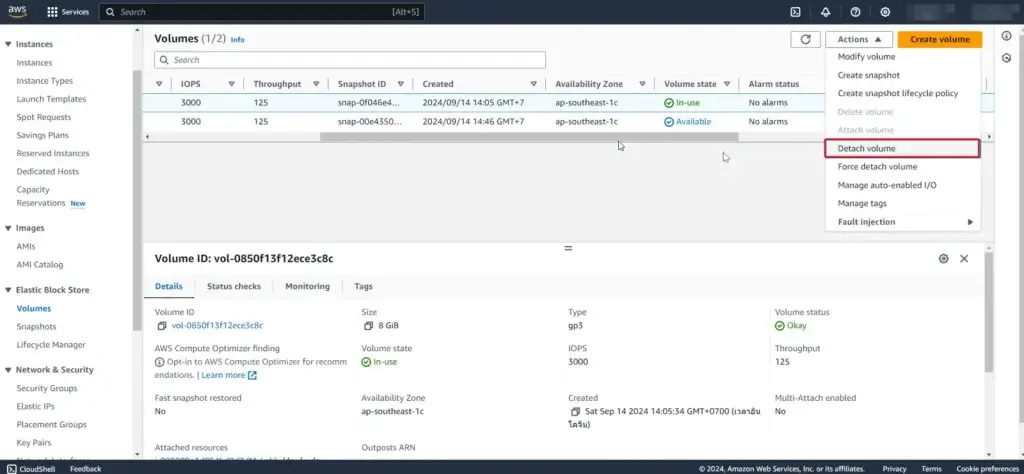Switch to the Monitoring tab
1024x474 pixels.
pyautogui.click(x=307, y=286)
